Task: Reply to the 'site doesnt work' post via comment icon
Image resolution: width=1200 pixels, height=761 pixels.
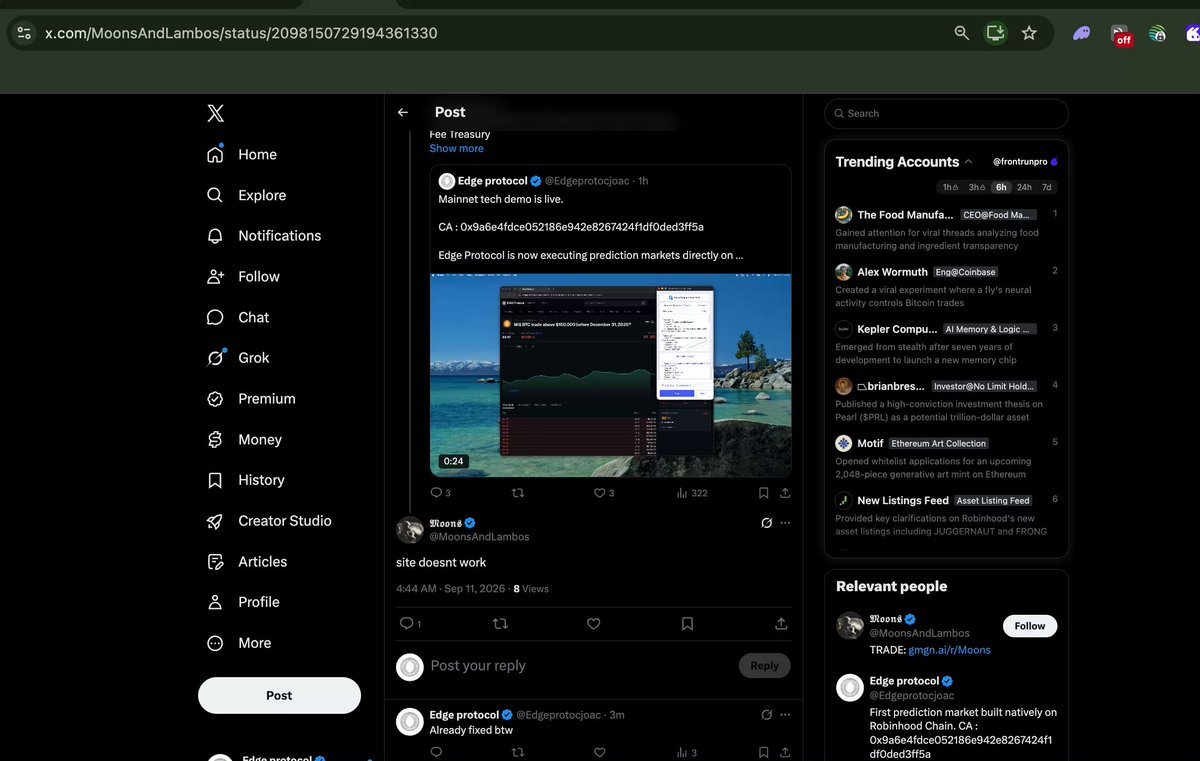Action: coord(406,623)
